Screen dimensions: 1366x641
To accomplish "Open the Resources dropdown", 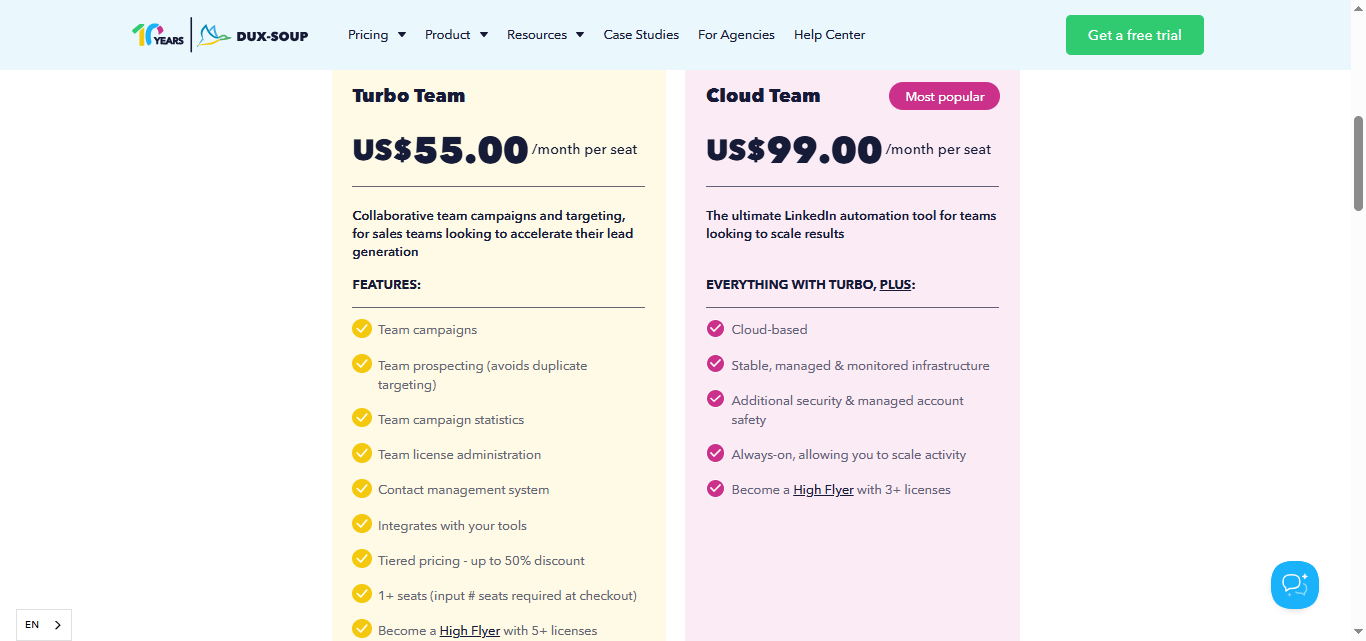I will pos(545,34).
